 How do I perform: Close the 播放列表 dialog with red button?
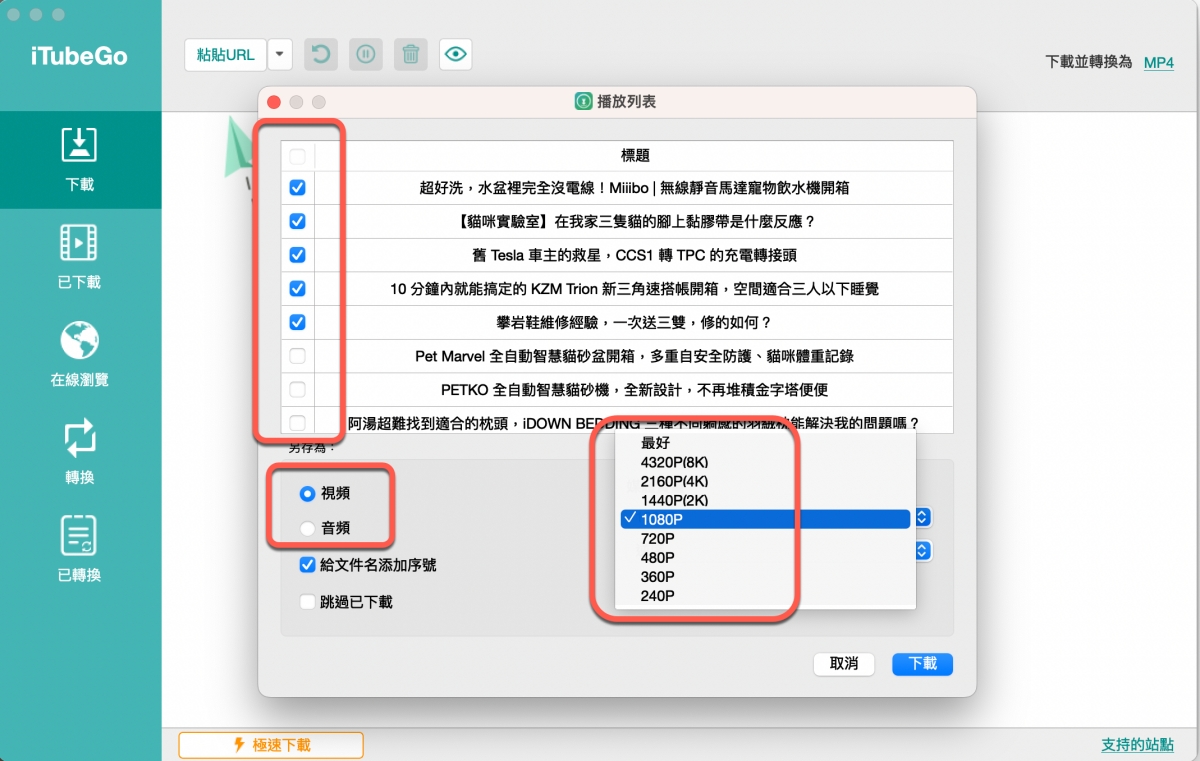pos(273,102)
